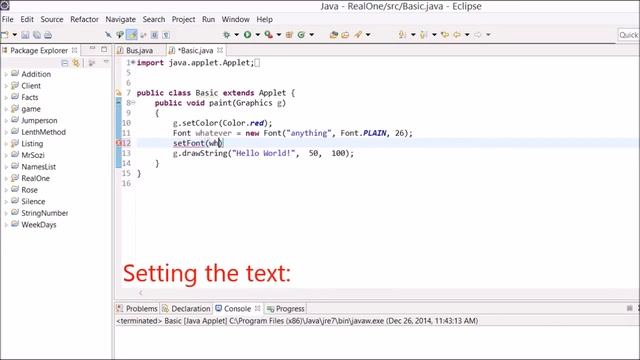
Task: Click the New Java Class green icon
Action: tap(301, 35)
